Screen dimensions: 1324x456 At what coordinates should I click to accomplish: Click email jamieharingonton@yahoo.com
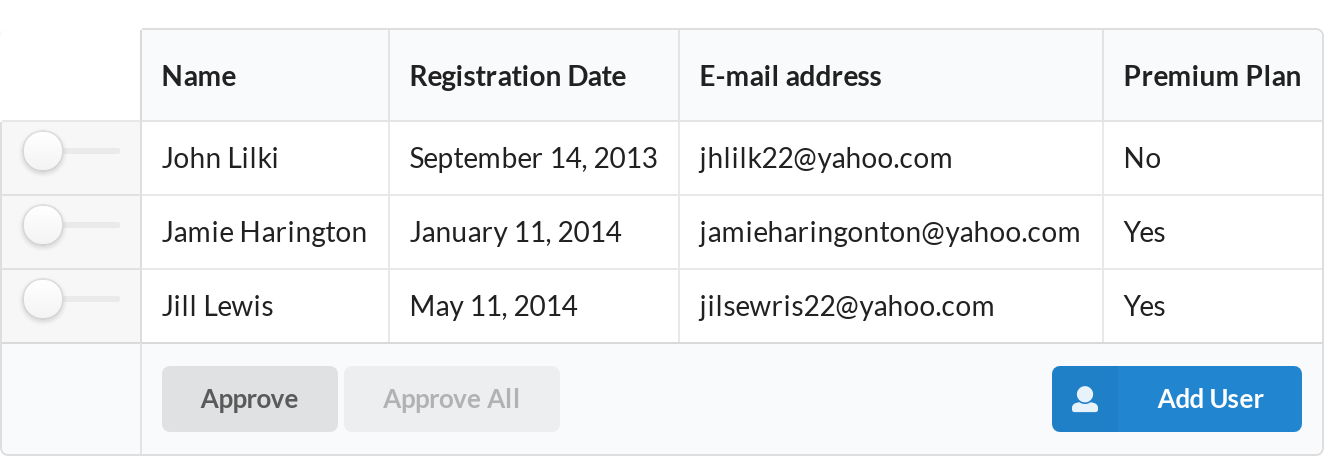[890, 232]
